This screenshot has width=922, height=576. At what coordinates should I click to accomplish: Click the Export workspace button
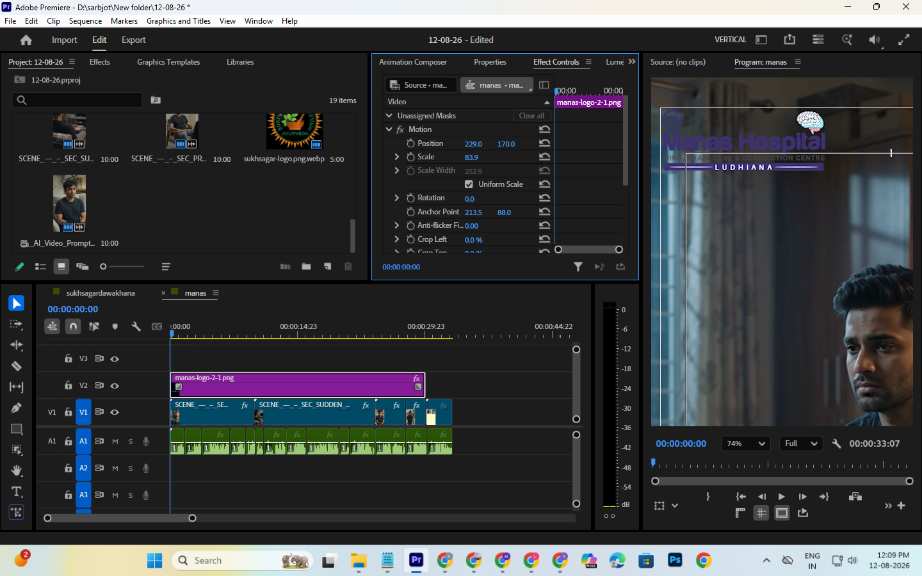(x=133, y=40)
